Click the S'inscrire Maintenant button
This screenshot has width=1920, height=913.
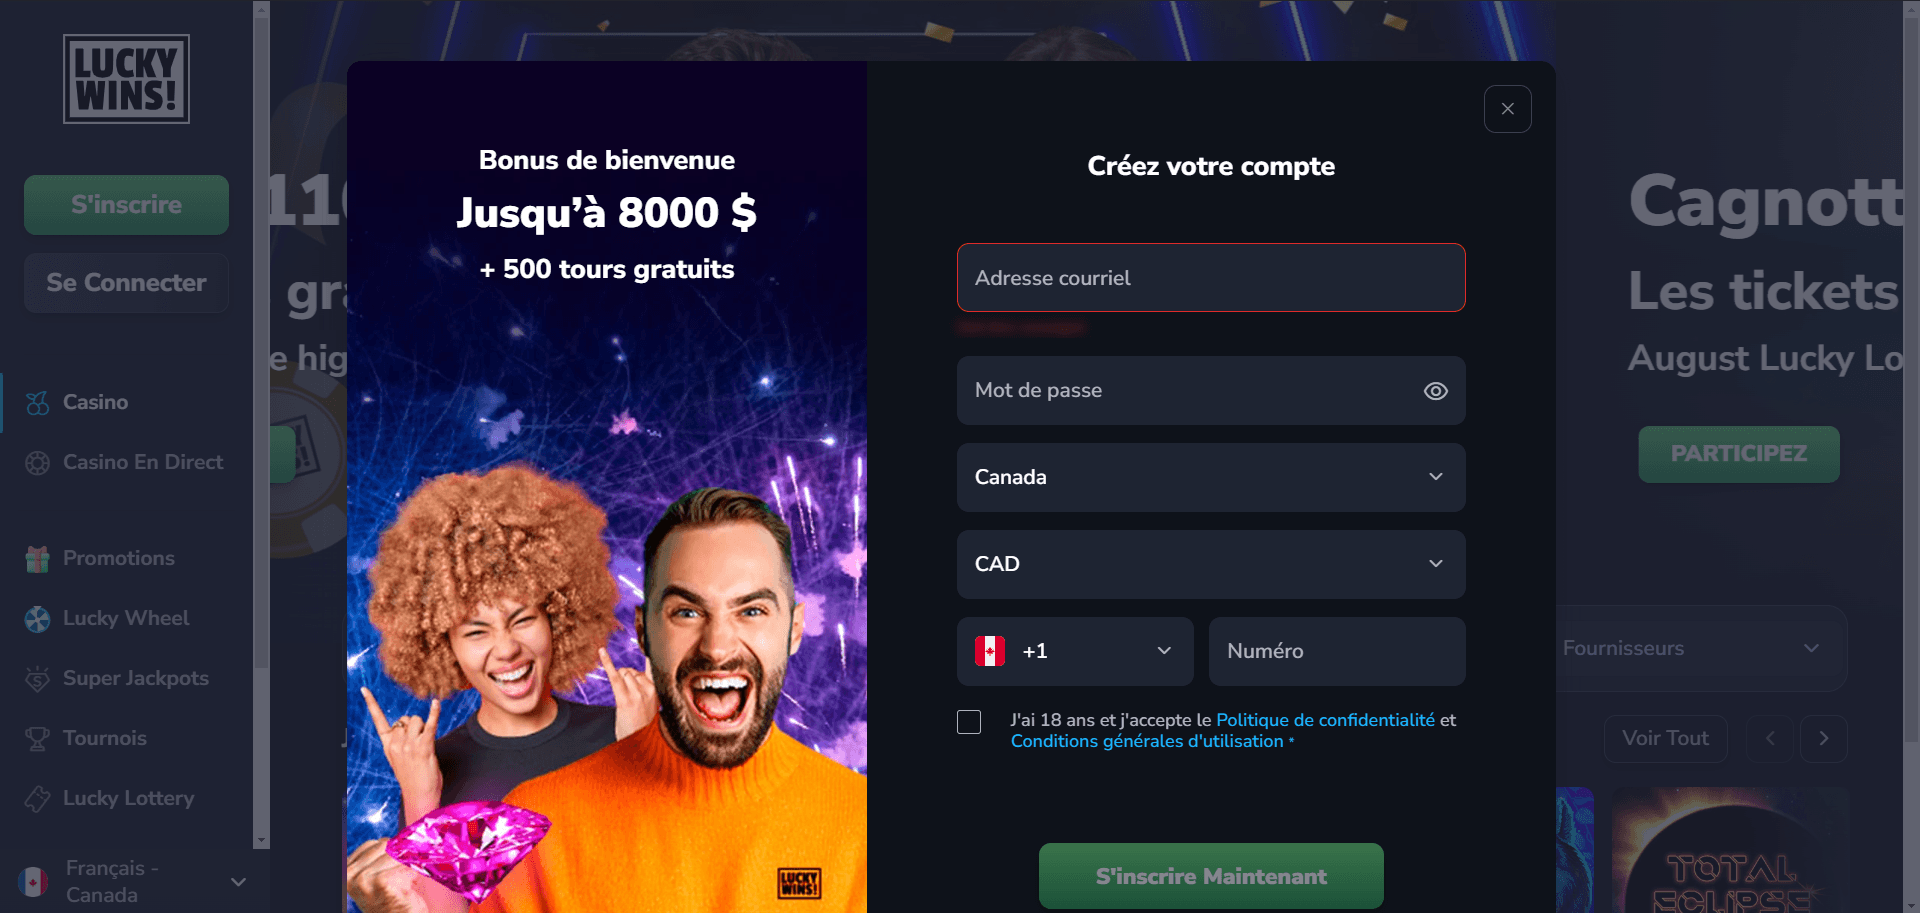coord(1211,876)
